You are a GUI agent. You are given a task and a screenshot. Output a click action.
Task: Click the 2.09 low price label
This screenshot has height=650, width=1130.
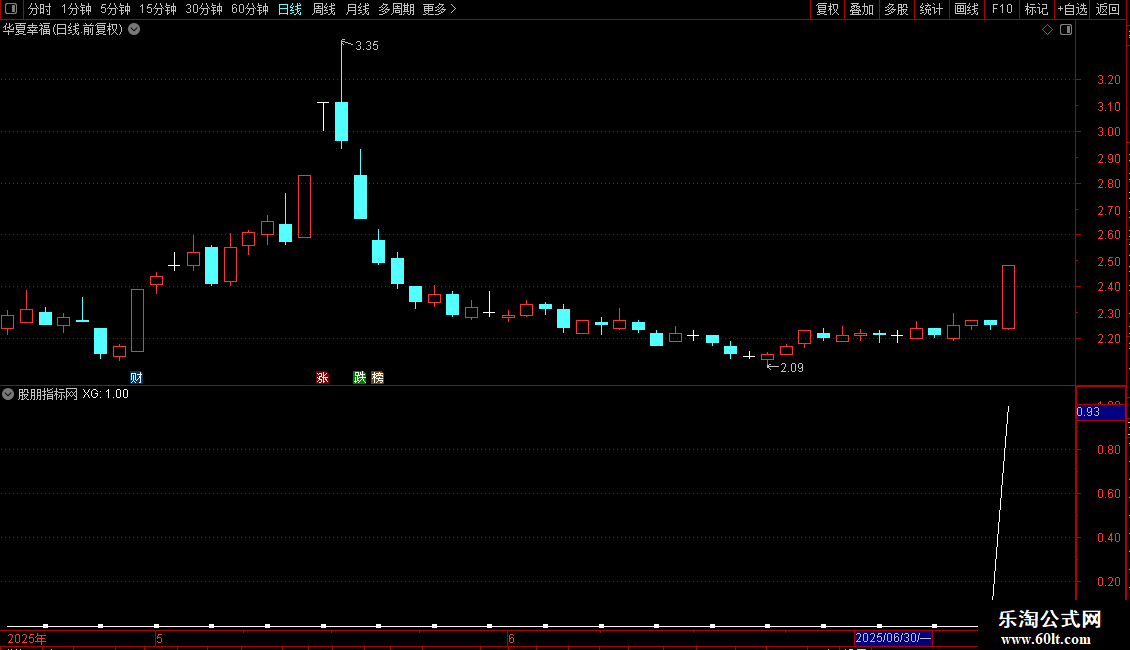pyautogui.click(x=792, y=368)
